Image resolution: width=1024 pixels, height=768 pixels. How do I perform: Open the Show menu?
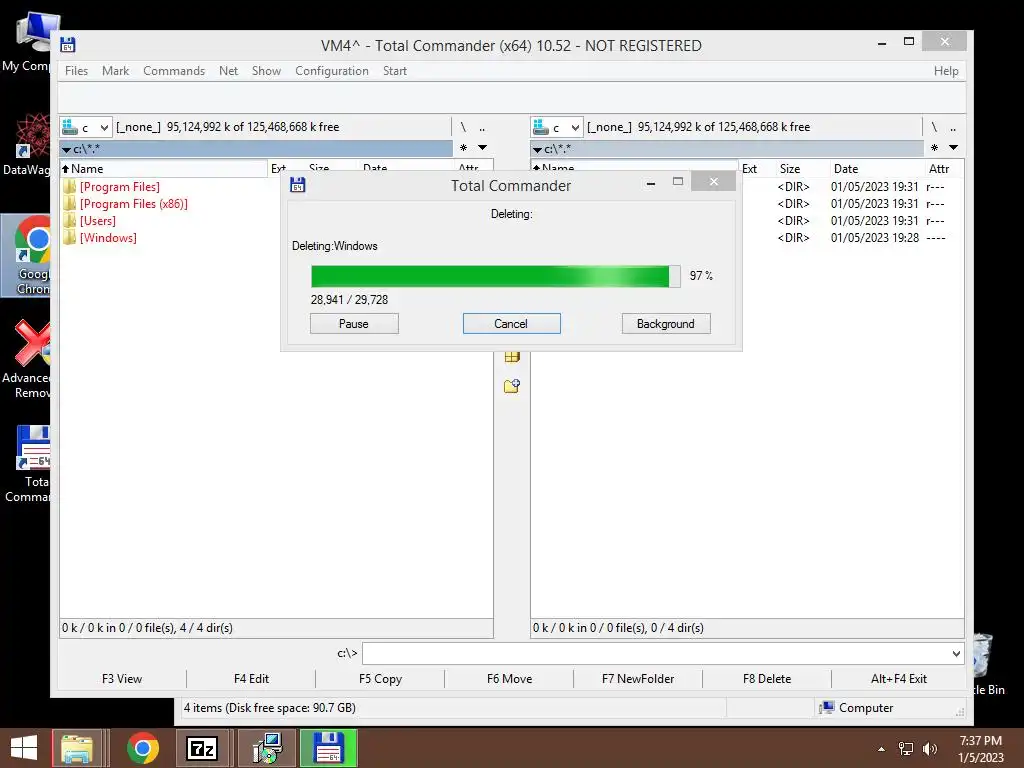[x=266, y=71]
